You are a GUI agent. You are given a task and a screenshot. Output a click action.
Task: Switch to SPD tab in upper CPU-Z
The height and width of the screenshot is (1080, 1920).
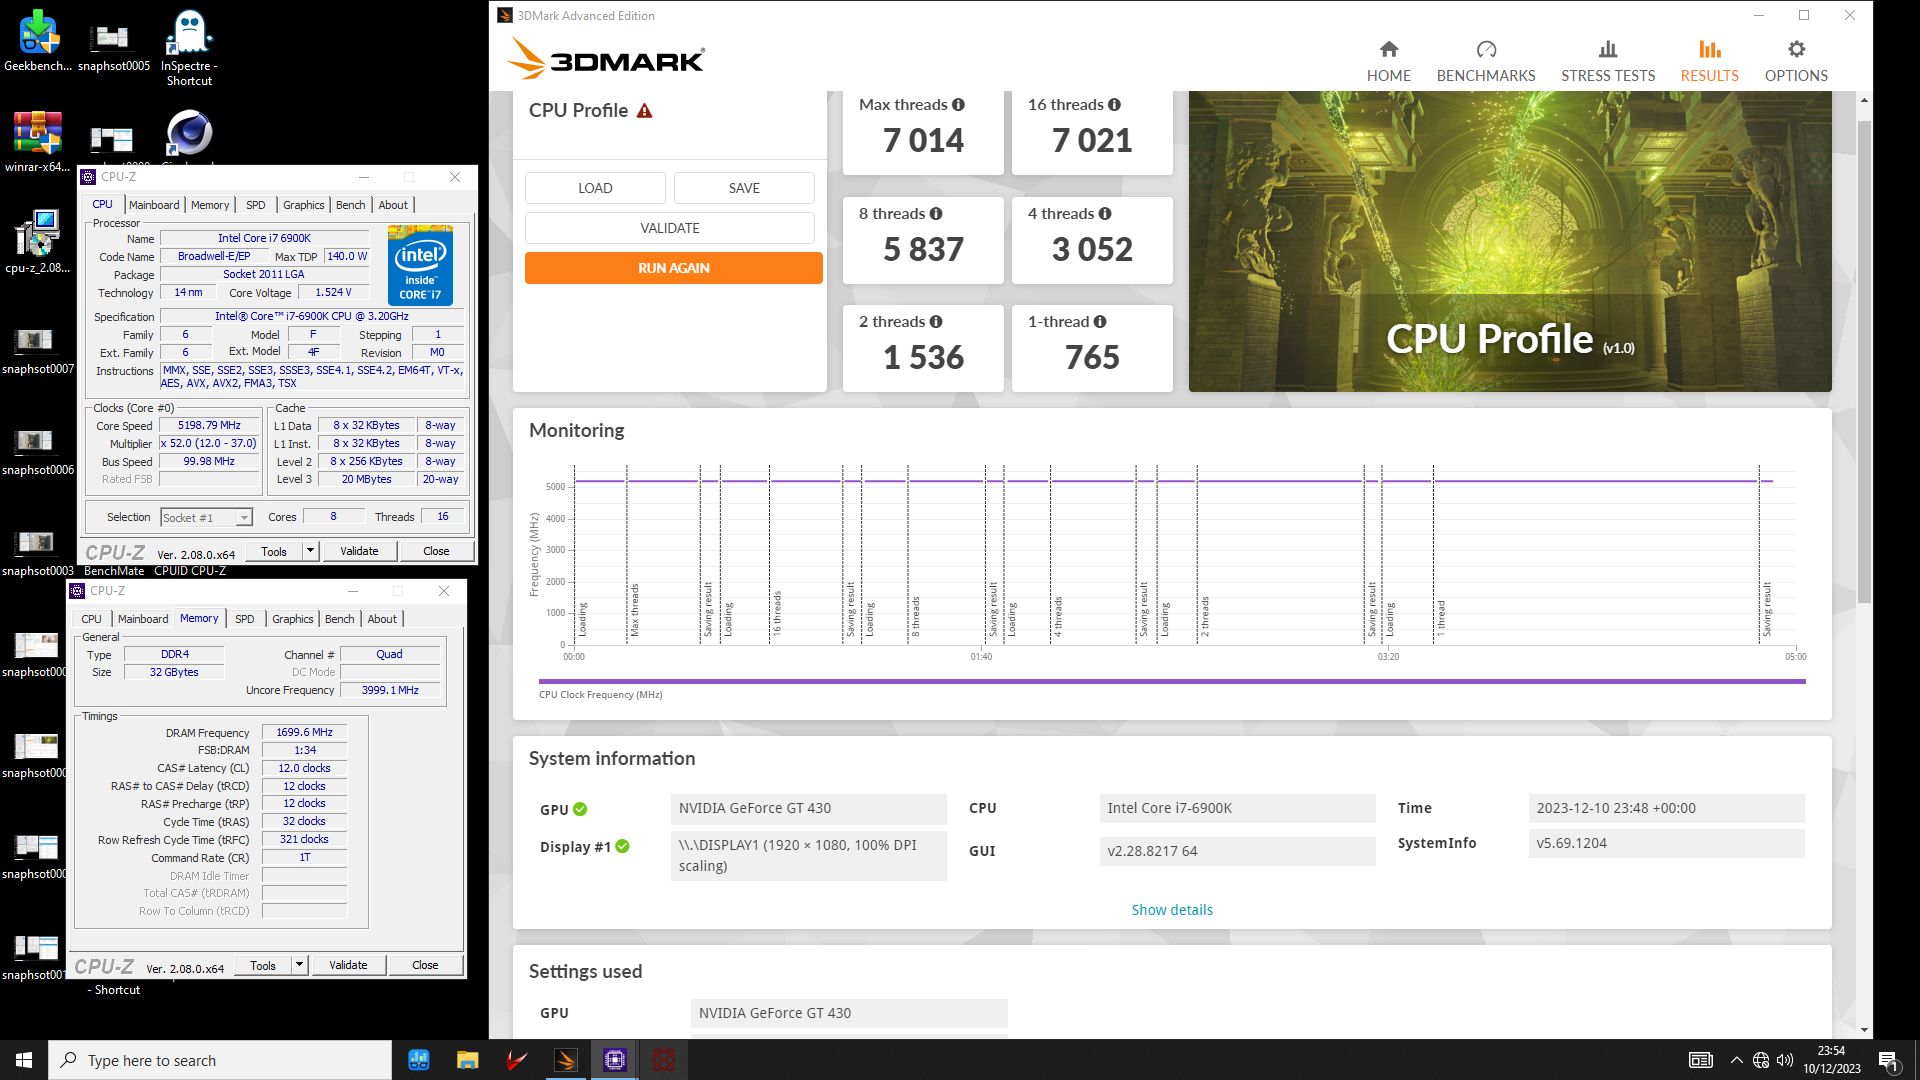point(256,205)
